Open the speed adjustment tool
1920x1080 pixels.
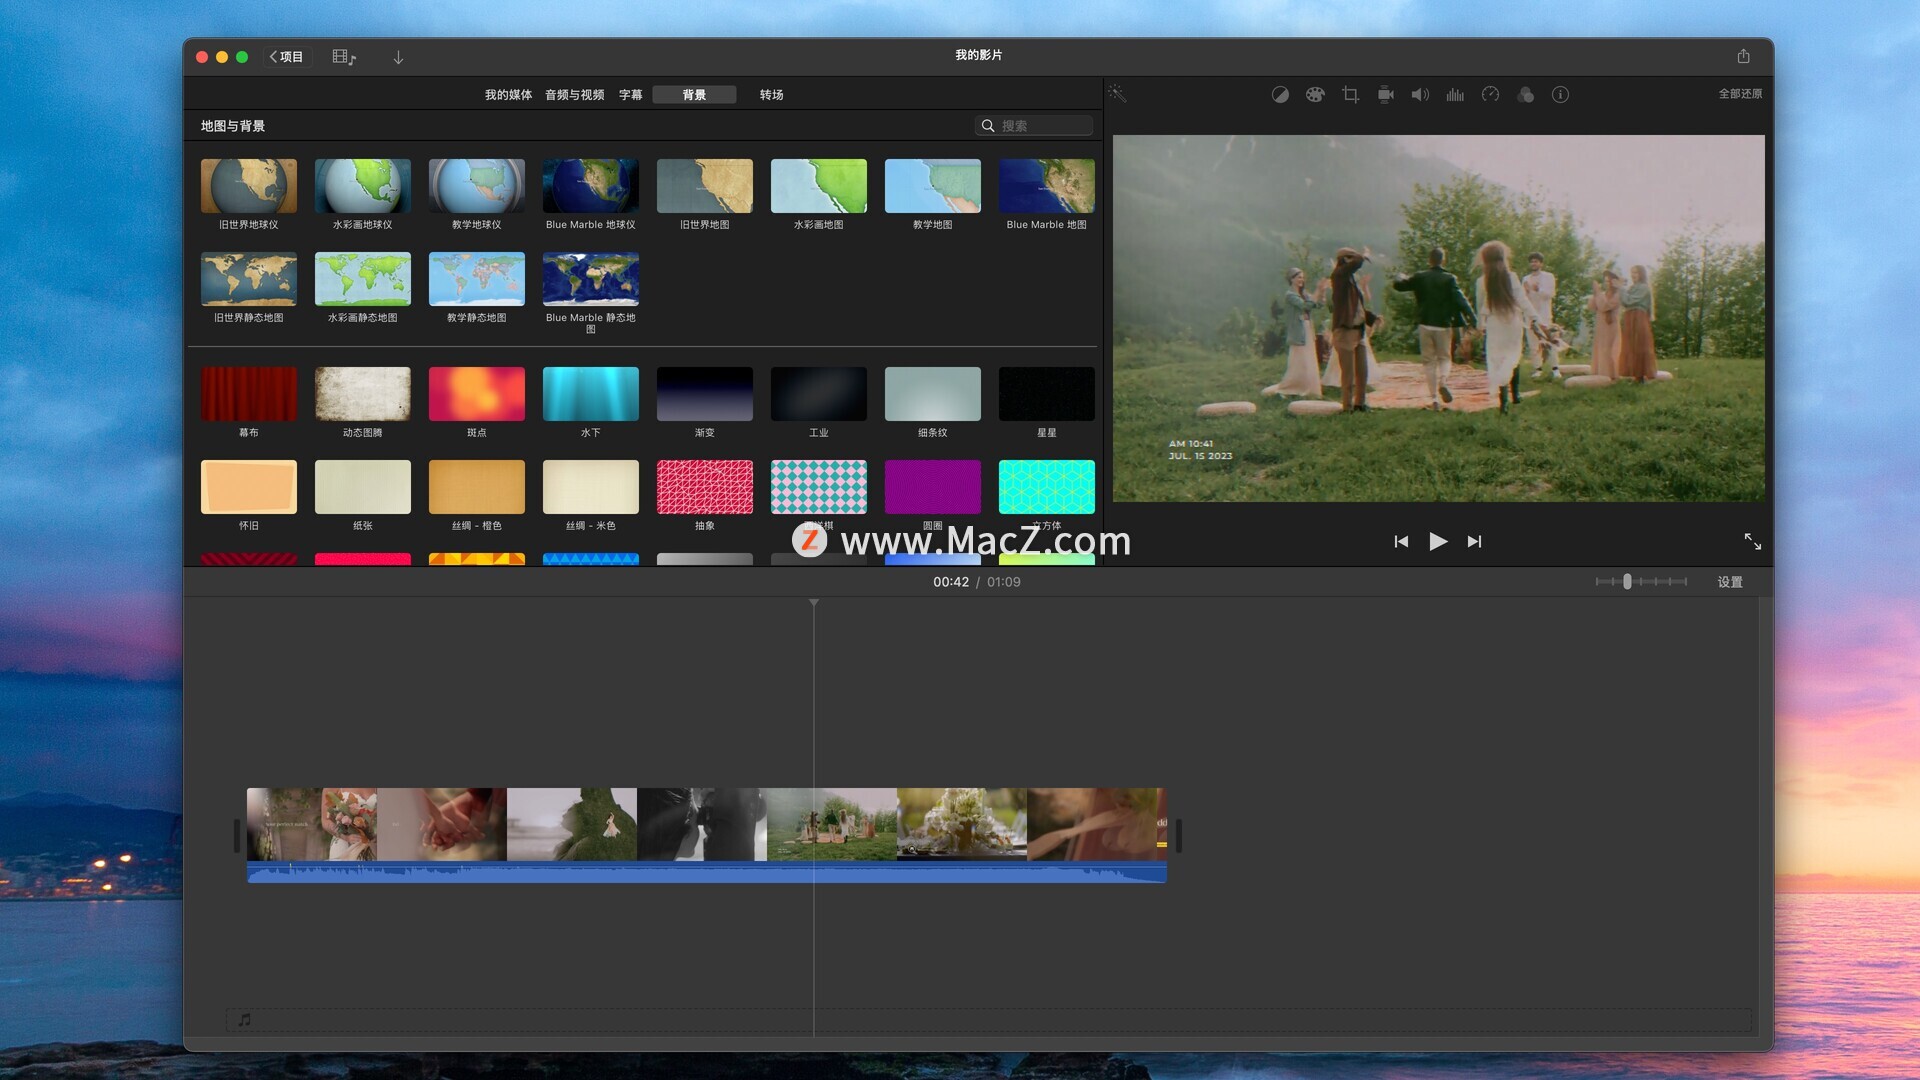(x=1490, y=95)
